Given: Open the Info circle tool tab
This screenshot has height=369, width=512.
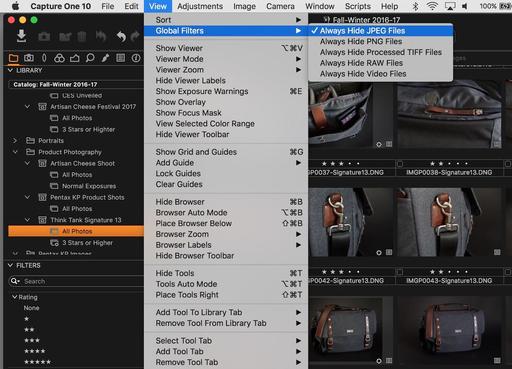Looking at the screenshot, I should pyautogui.click(x=136, y=58).
